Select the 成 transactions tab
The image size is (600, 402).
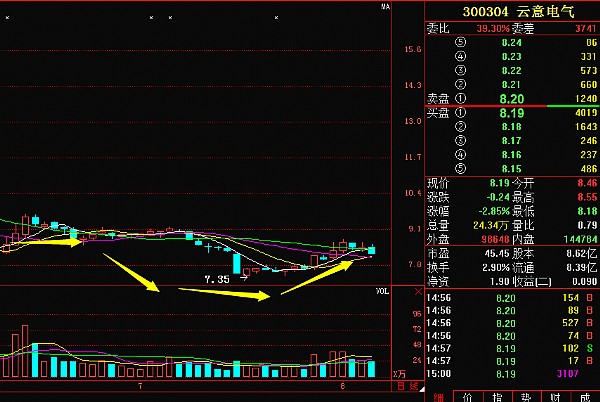click(x=584, y=397)
